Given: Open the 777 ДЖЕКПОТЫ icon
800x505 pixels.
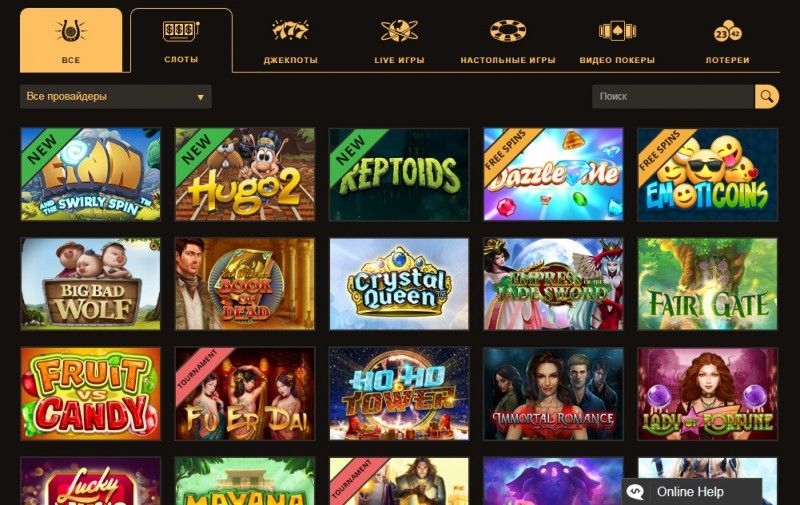Looking at the screenshot, I should click(x=290, y=31).
